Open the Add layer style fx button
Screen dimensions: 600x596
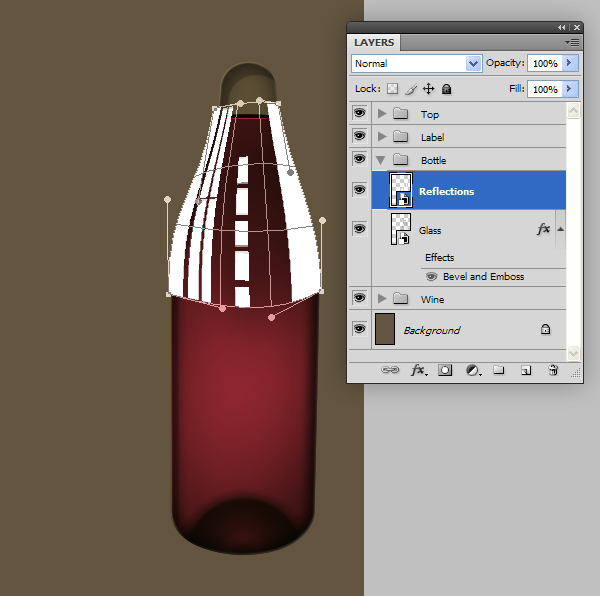click(x=419, y=370)
